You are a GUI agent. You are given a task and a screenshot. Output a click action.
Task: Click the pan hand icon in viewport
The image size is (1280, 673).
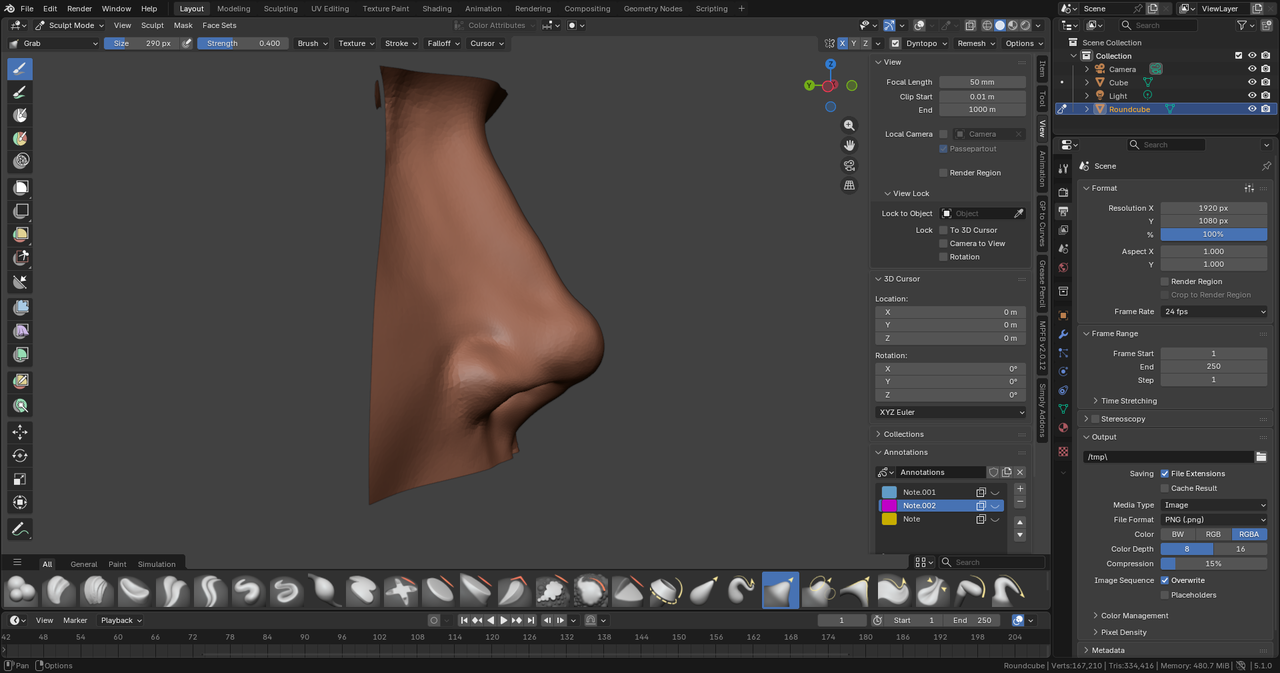pyautogui.click(x=849, y=145)
